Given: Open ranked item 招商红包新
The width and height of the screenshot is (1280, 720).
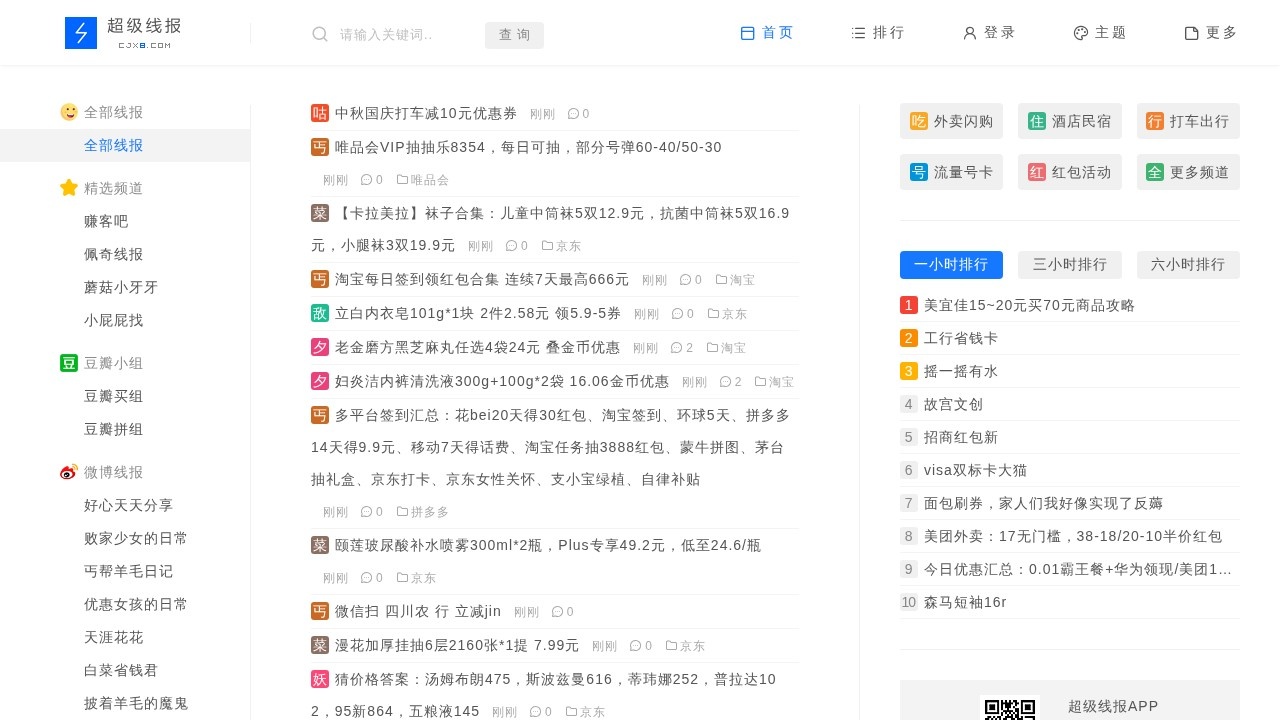Looking at the screenshot, I should (961, 437).
